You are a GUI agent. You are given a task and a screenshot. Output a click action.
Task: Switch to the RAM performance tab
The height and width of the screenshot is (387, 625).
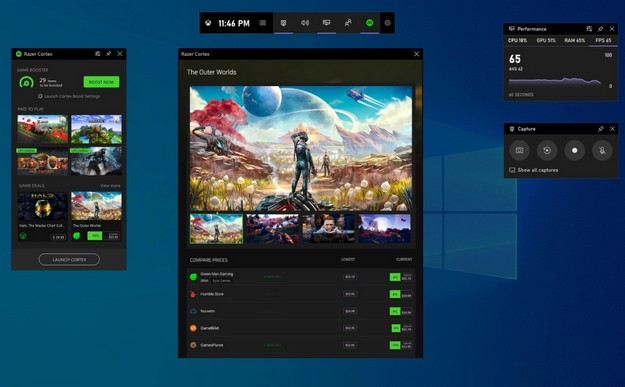tap(574, 40)
